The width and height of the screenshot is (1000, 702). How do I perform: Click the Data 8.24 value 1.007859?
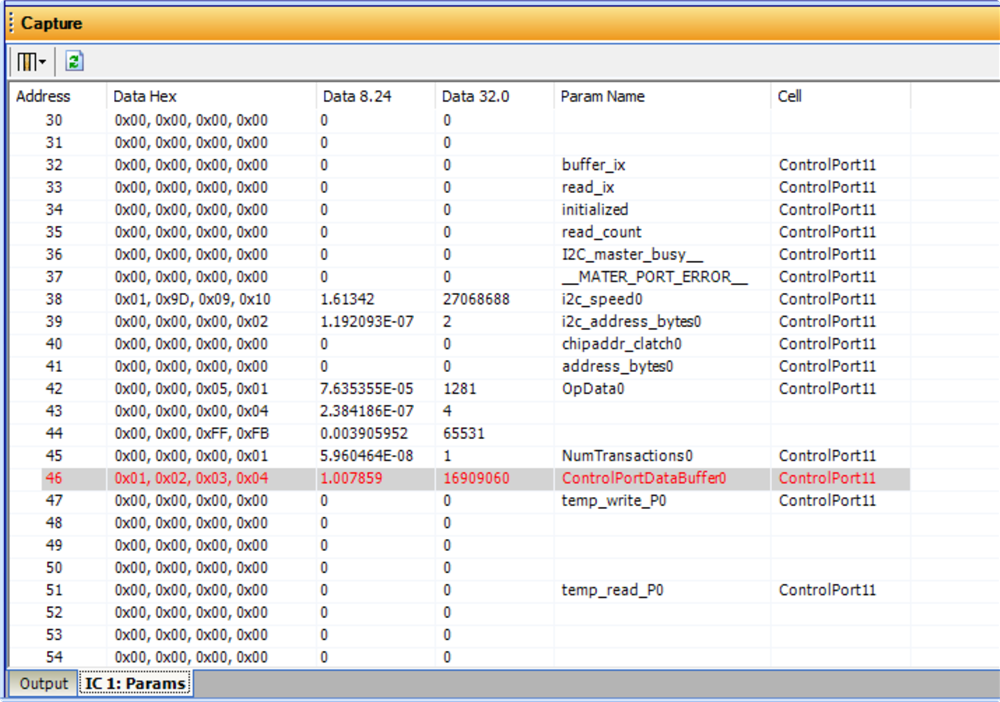click(x=351, y=478)
